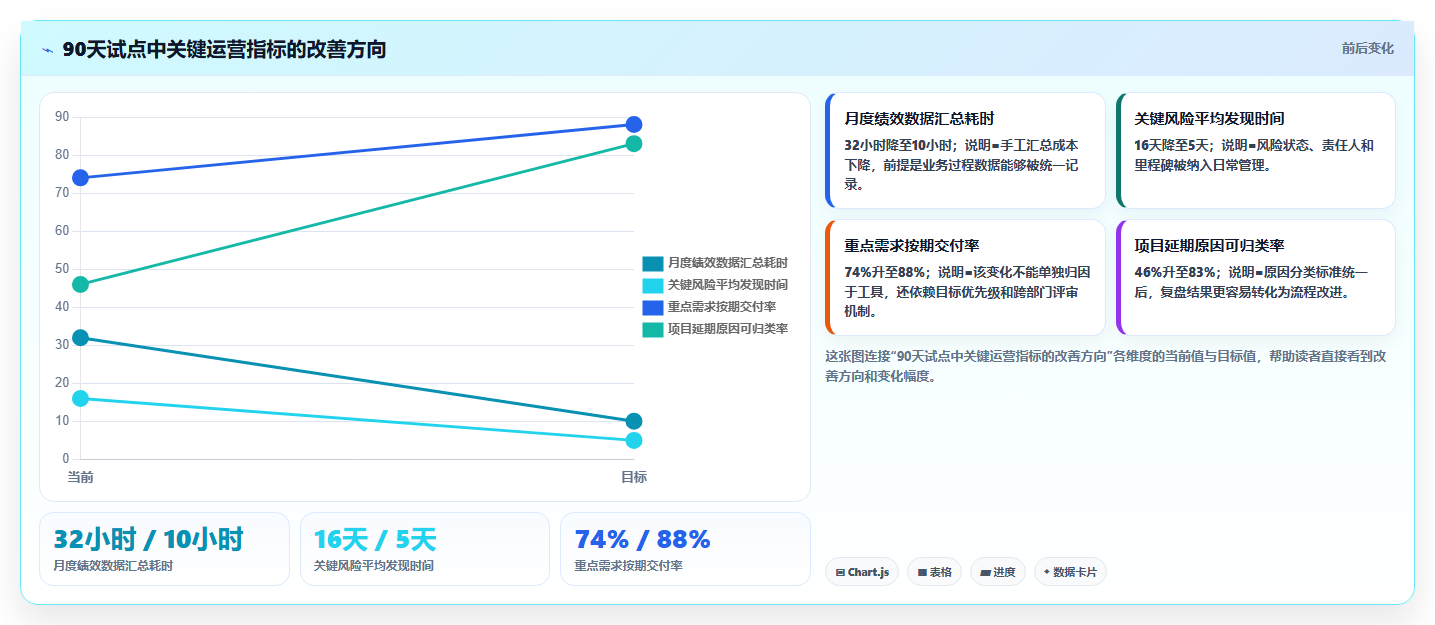1435x625 pixels.
Task: Toggle 重点需求按期交付率 legend swatch
Action: 652,307
